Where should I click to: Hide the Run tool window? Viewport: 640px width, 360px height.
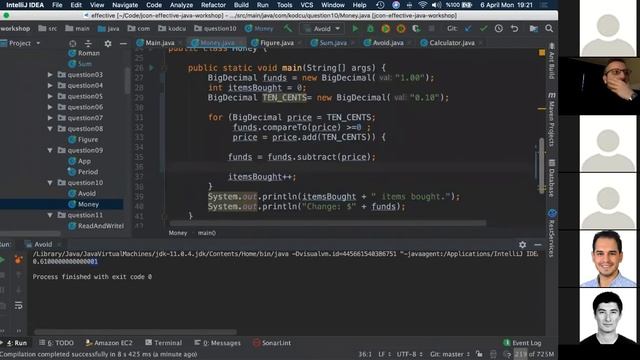pyautogui.click(x=538, y=244)
